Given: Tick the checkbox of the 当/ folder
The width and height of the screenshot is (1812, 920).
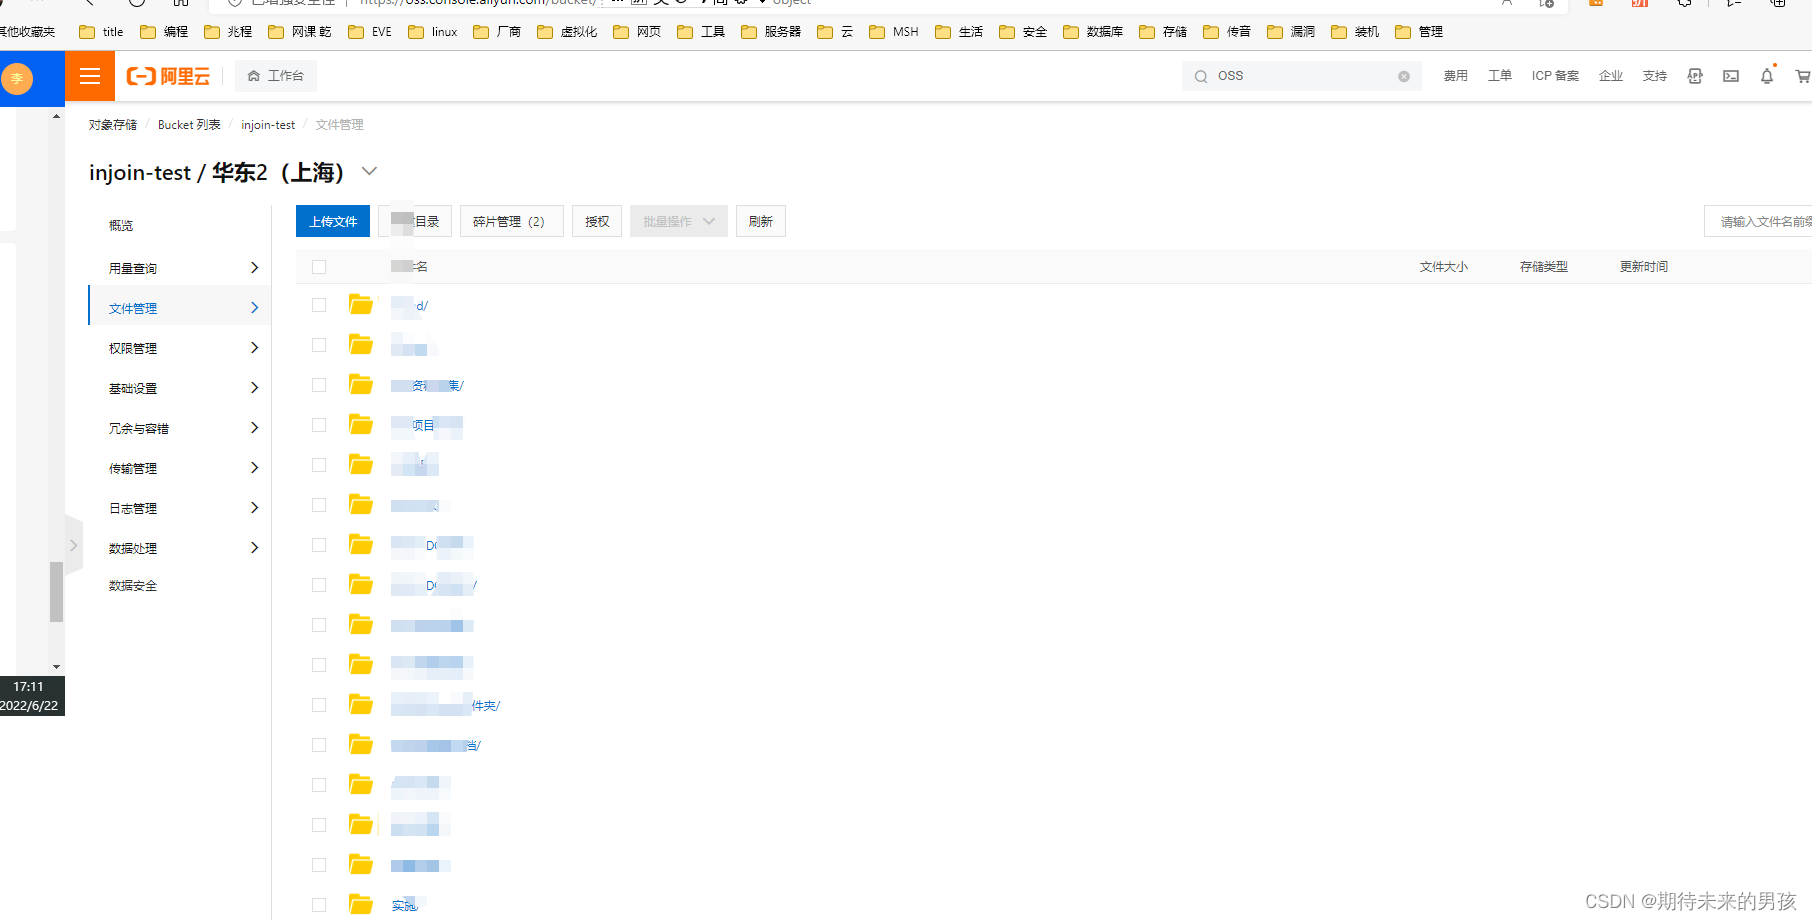Looking at the screenshot, I should point(319,745).
